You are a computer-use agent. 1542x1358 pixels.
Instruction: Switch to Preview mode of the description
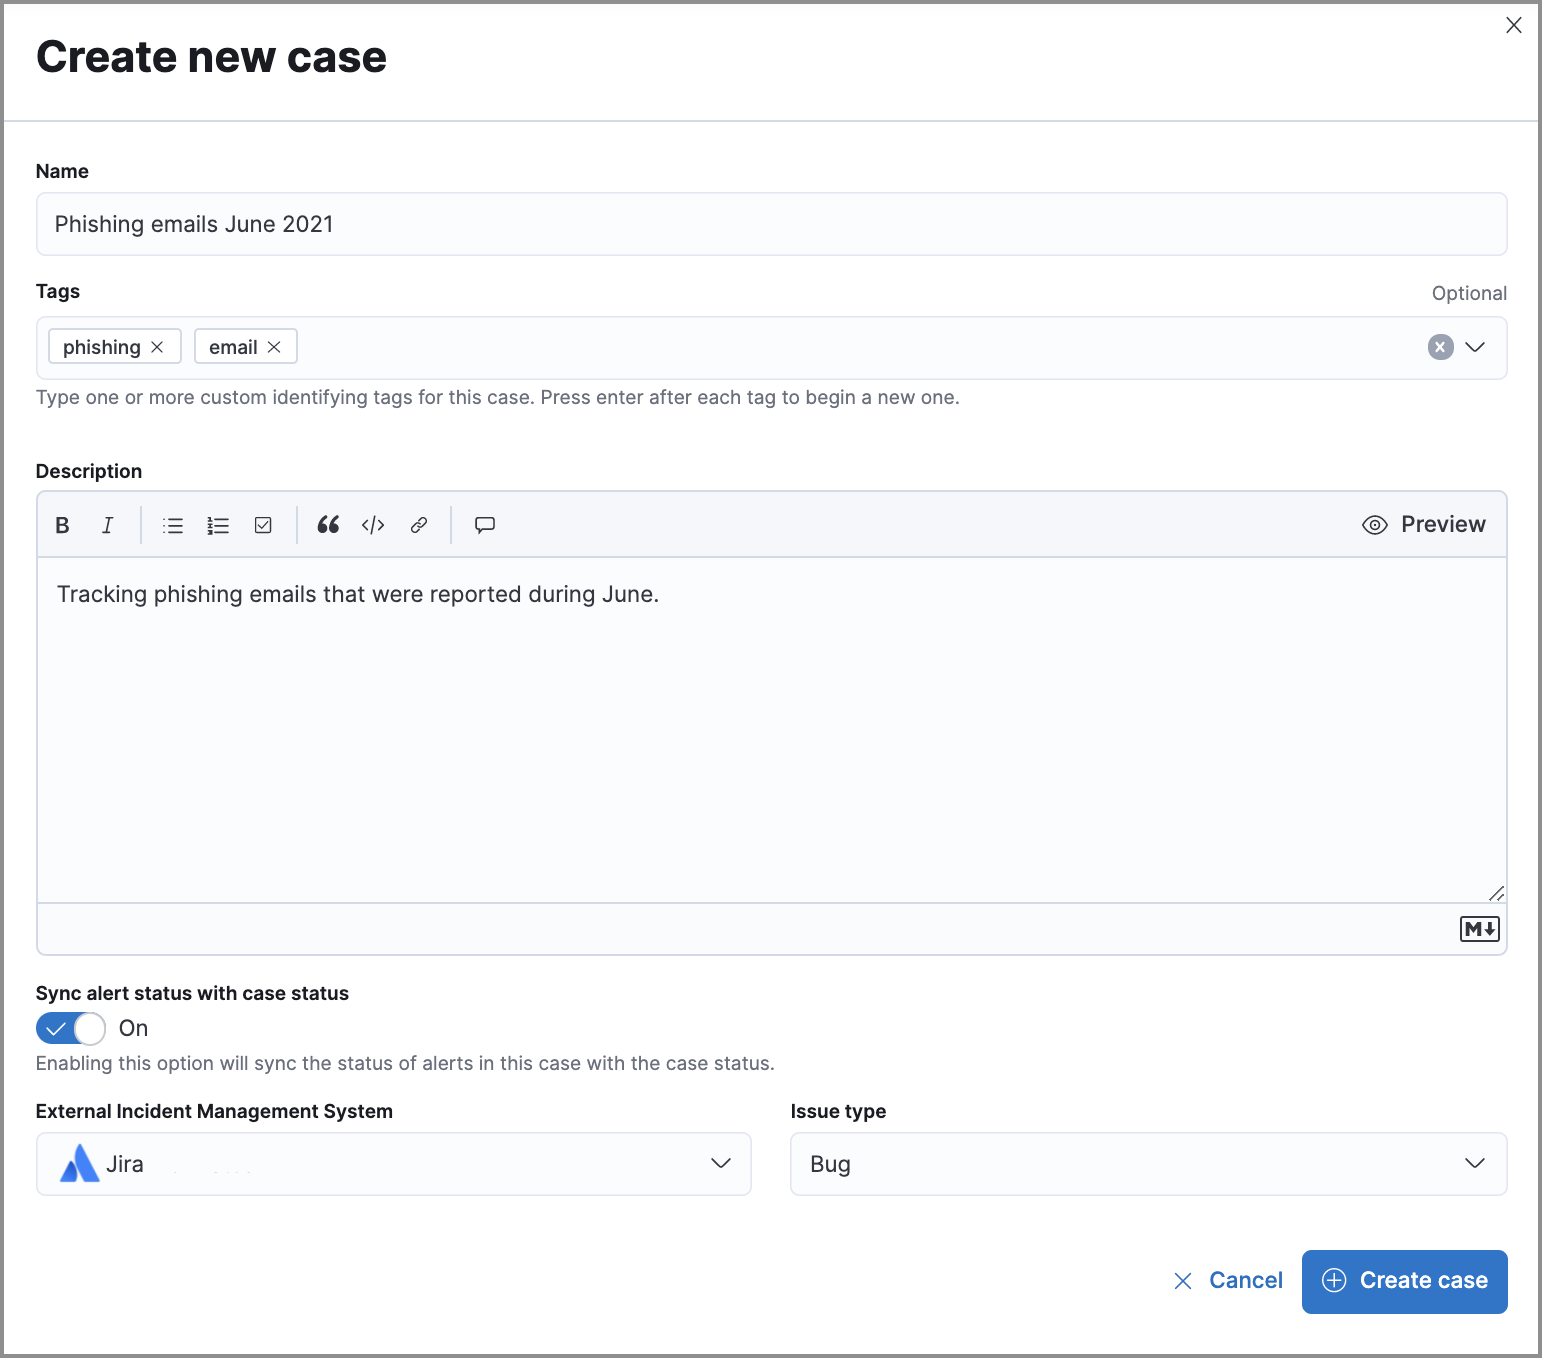(1424, 524)
